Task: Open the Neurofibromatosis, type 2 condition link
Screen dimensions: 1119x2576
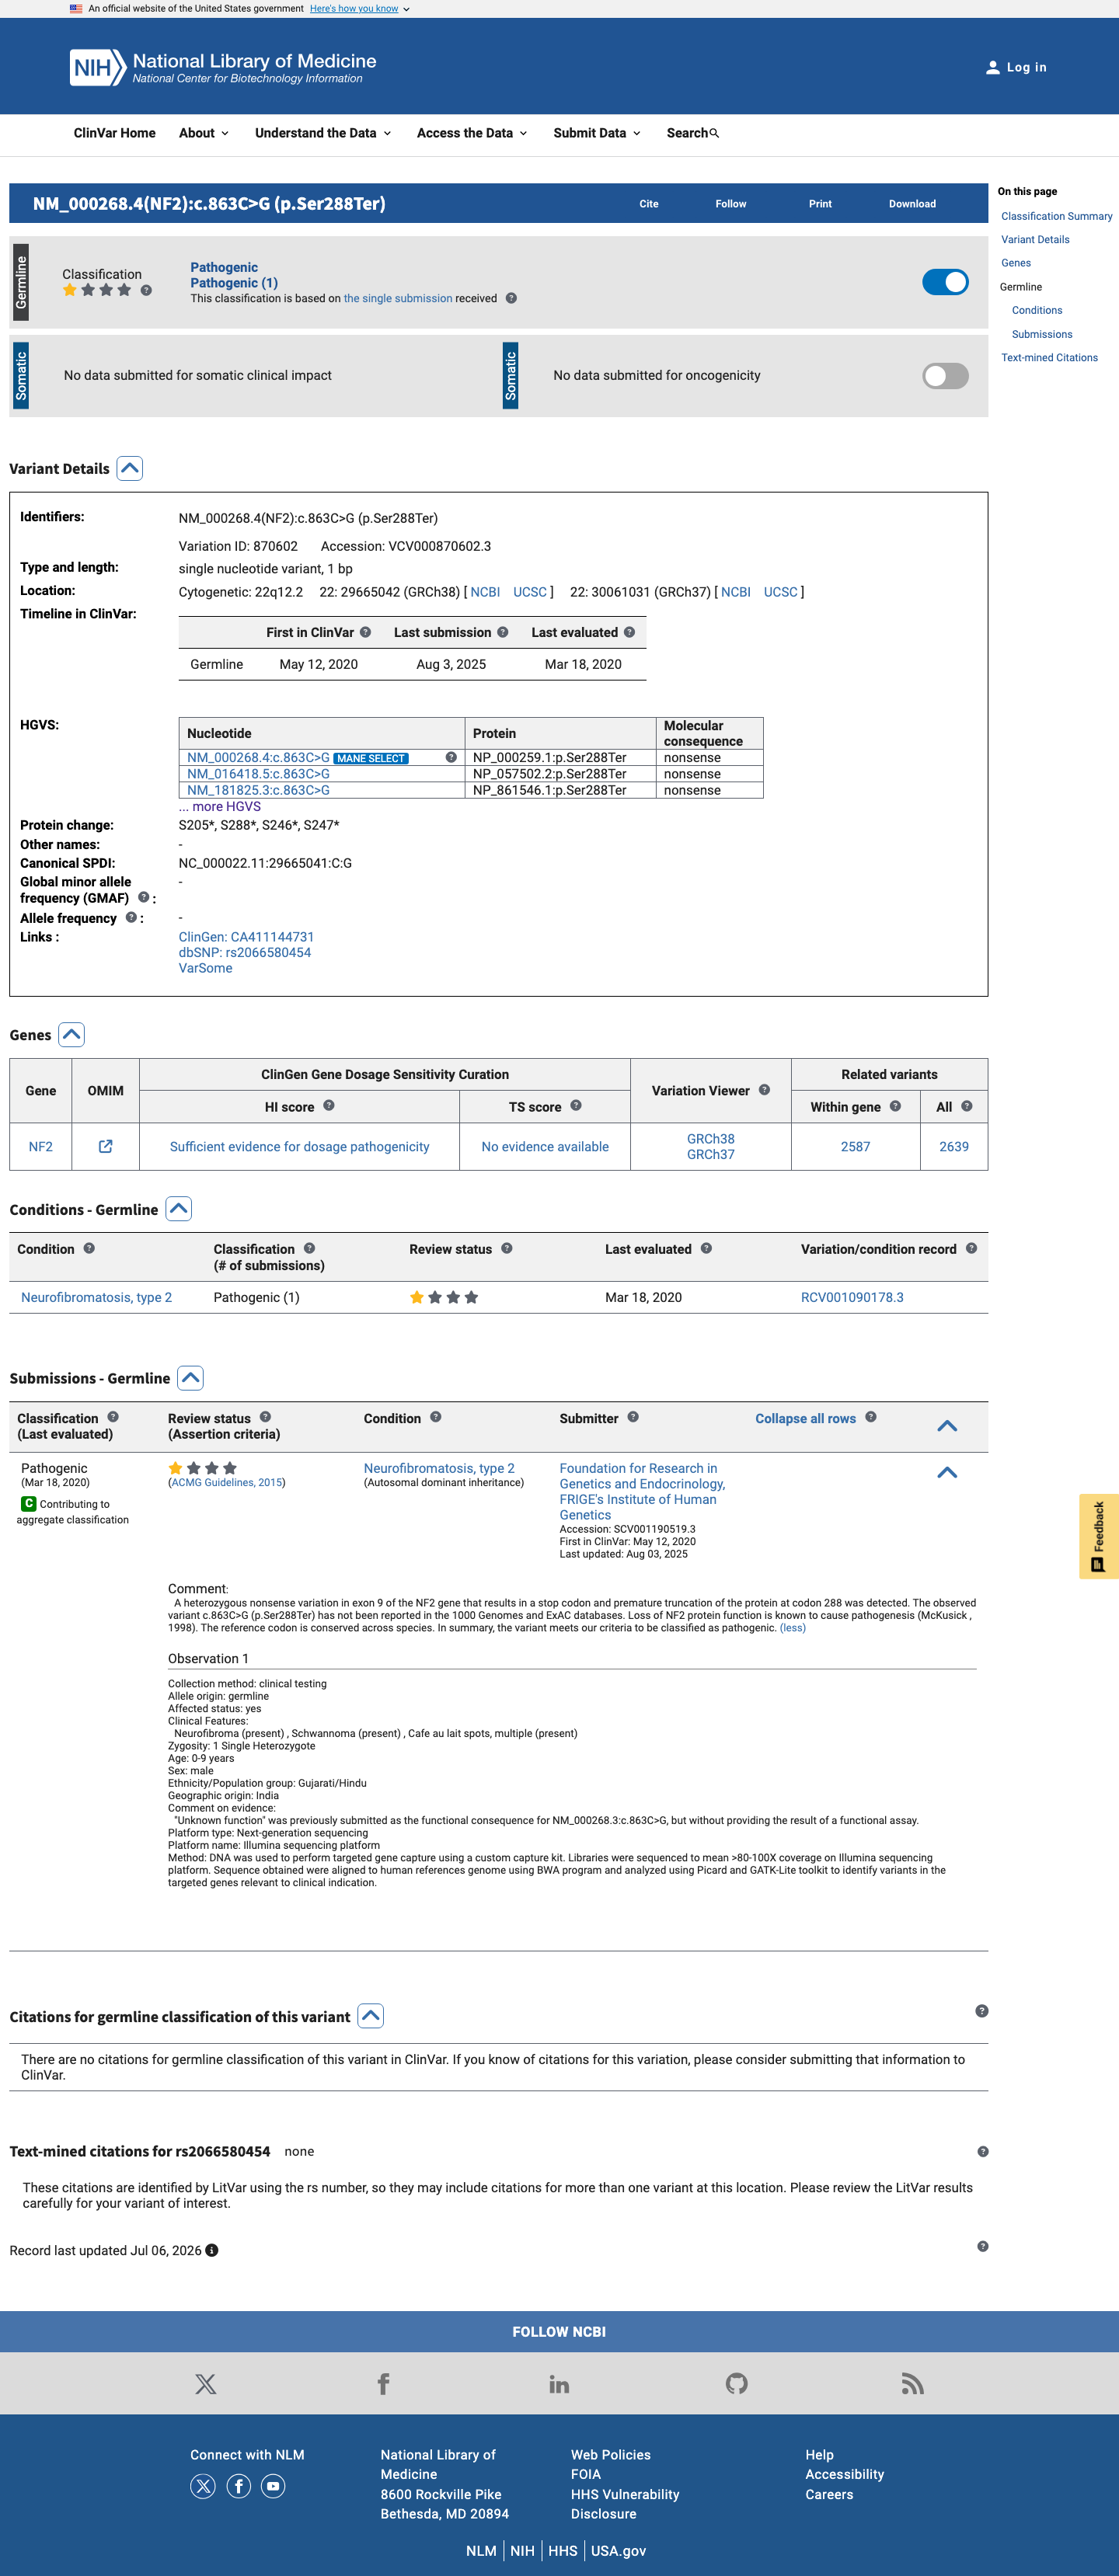Action: click(96, 1297)
